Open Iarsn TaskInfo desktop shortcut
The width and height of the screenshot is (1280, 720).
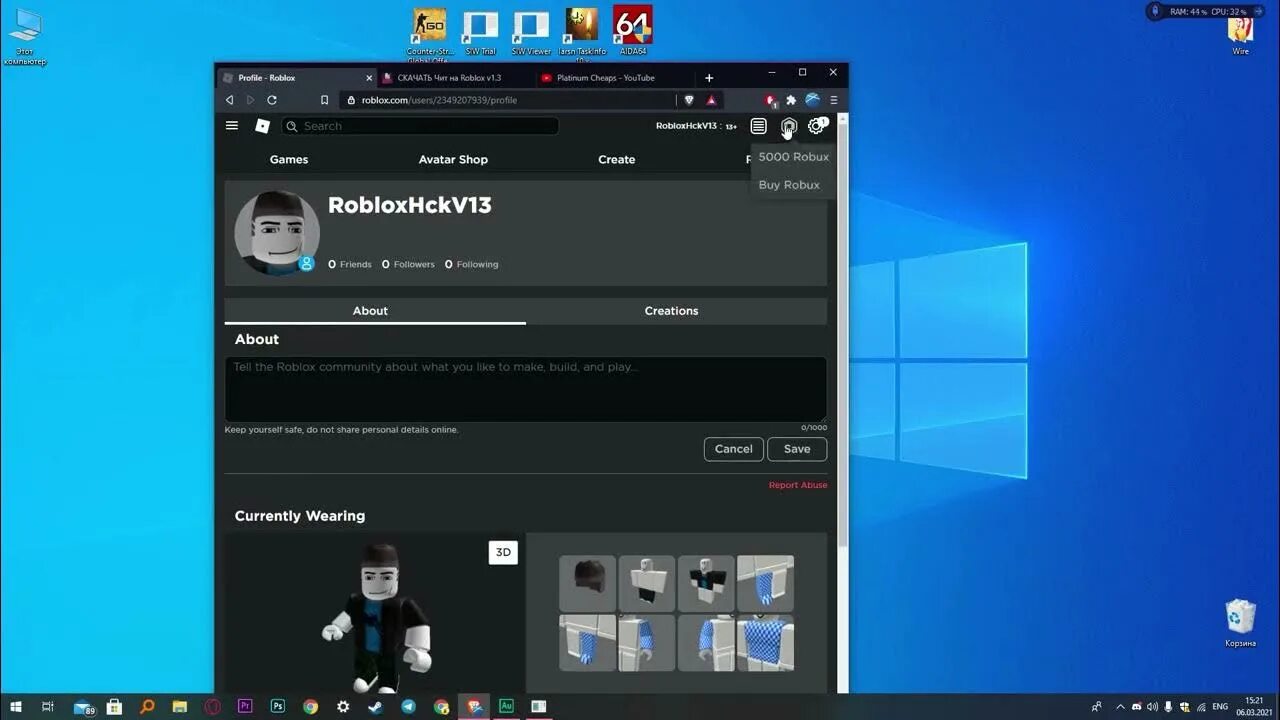pyautogui.click(x=582, y=34)
